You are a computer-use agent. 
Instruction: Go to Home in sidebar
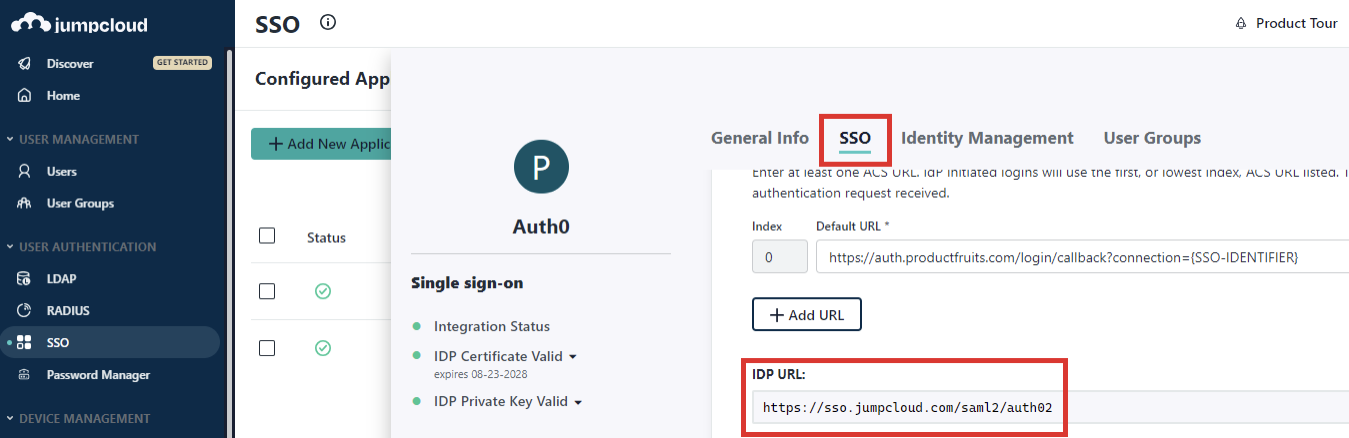[x=63, y=96]
